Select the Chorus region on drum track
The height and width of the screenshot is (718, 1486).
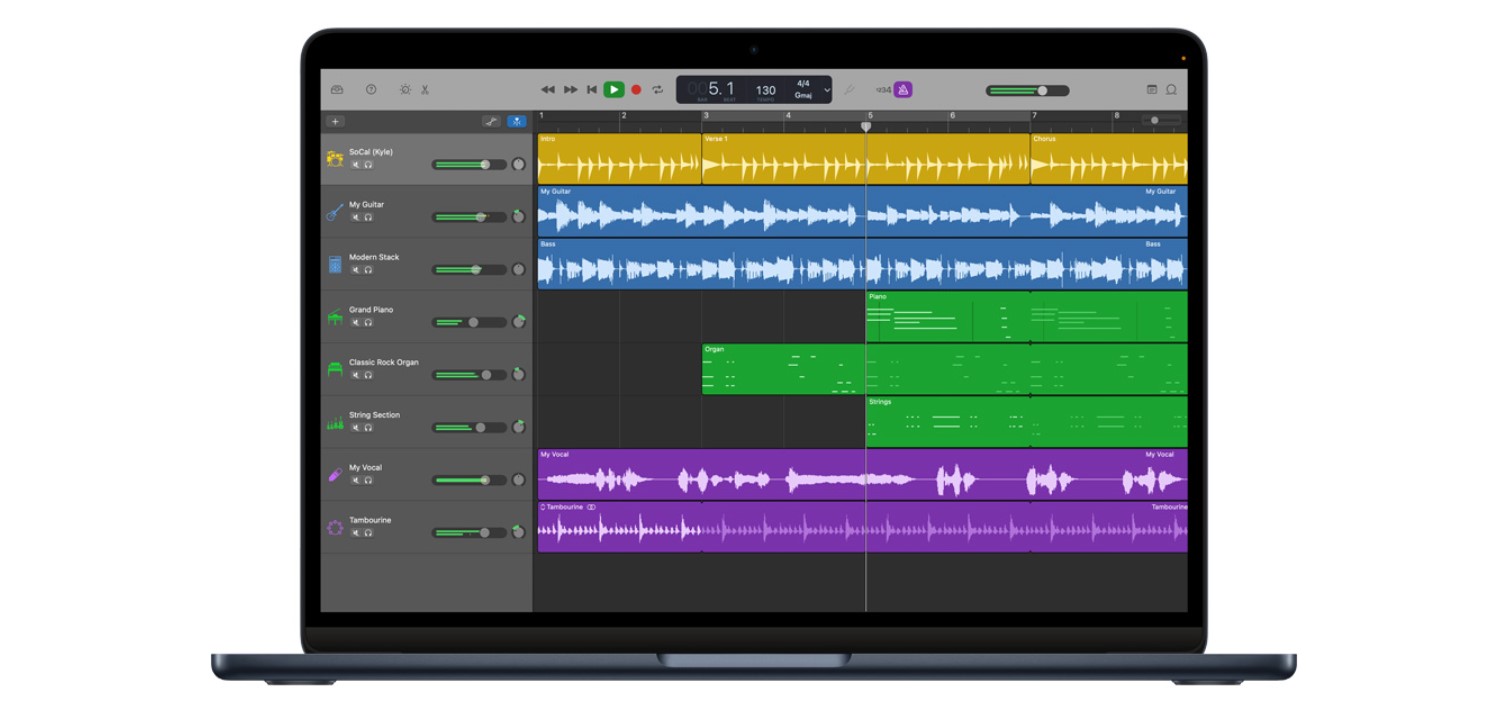1108,160
